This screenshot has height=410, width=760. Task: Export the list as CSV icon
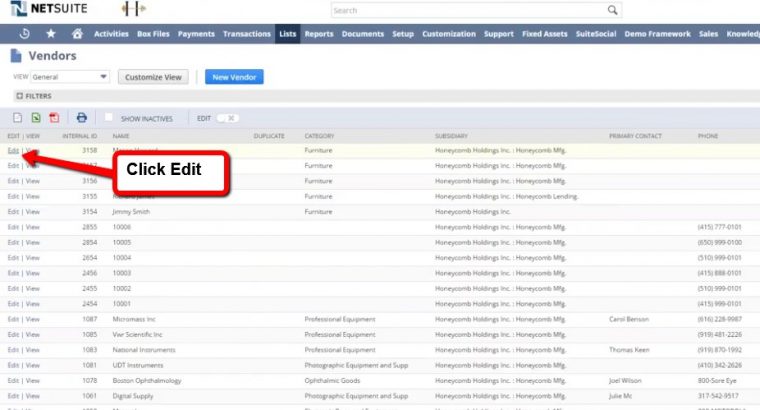pyautogui.click(x=17, y=117)
